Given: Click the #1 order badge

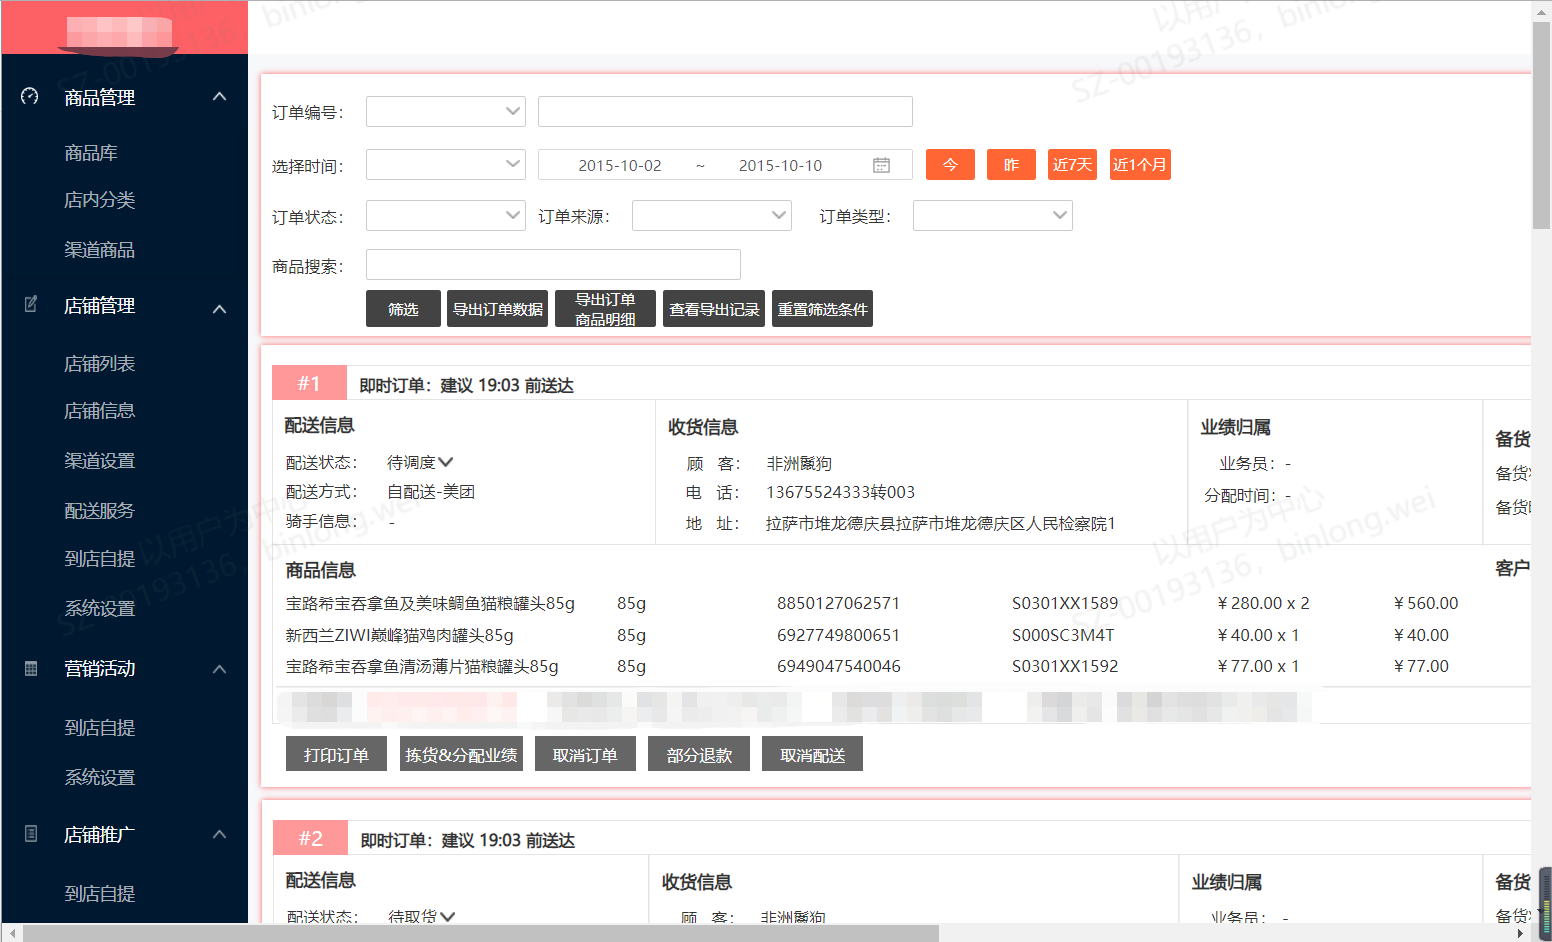Looking at the screenshot, I should [x=309, y=383].
